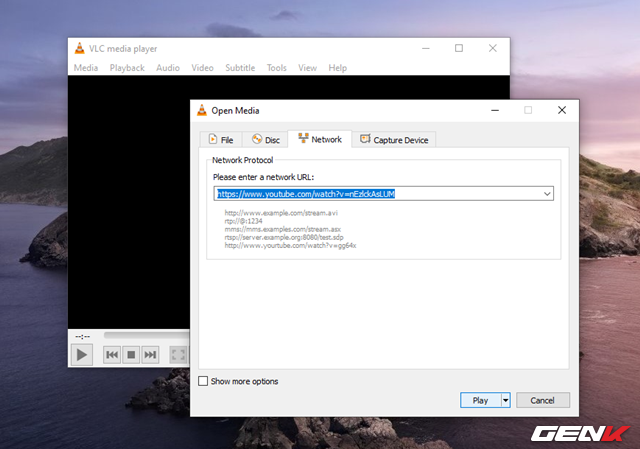Close the VLC media player window
The image size is (640, 449).
(x=493, y=48)
